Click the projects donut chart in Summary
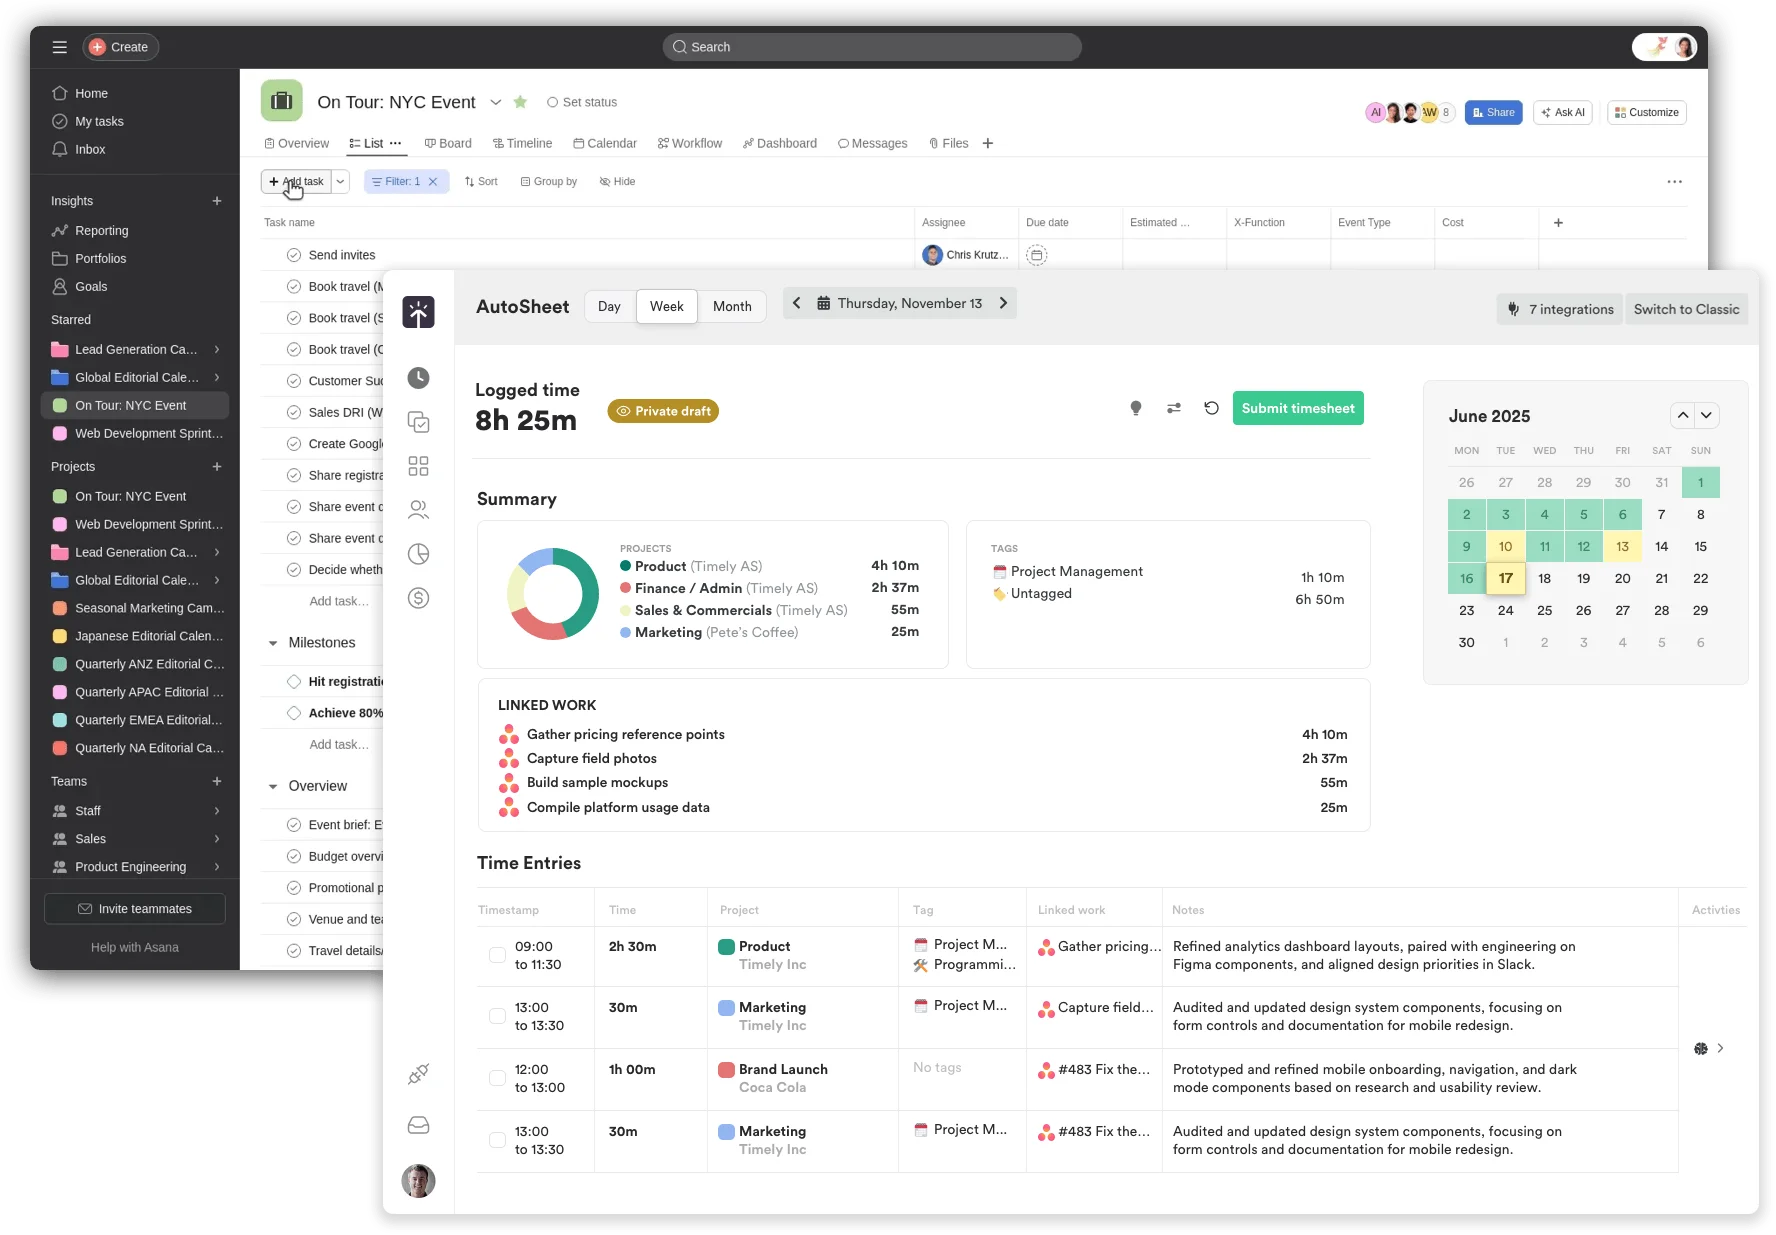This screenshot has height=1235, width=1776. point(552,594)
